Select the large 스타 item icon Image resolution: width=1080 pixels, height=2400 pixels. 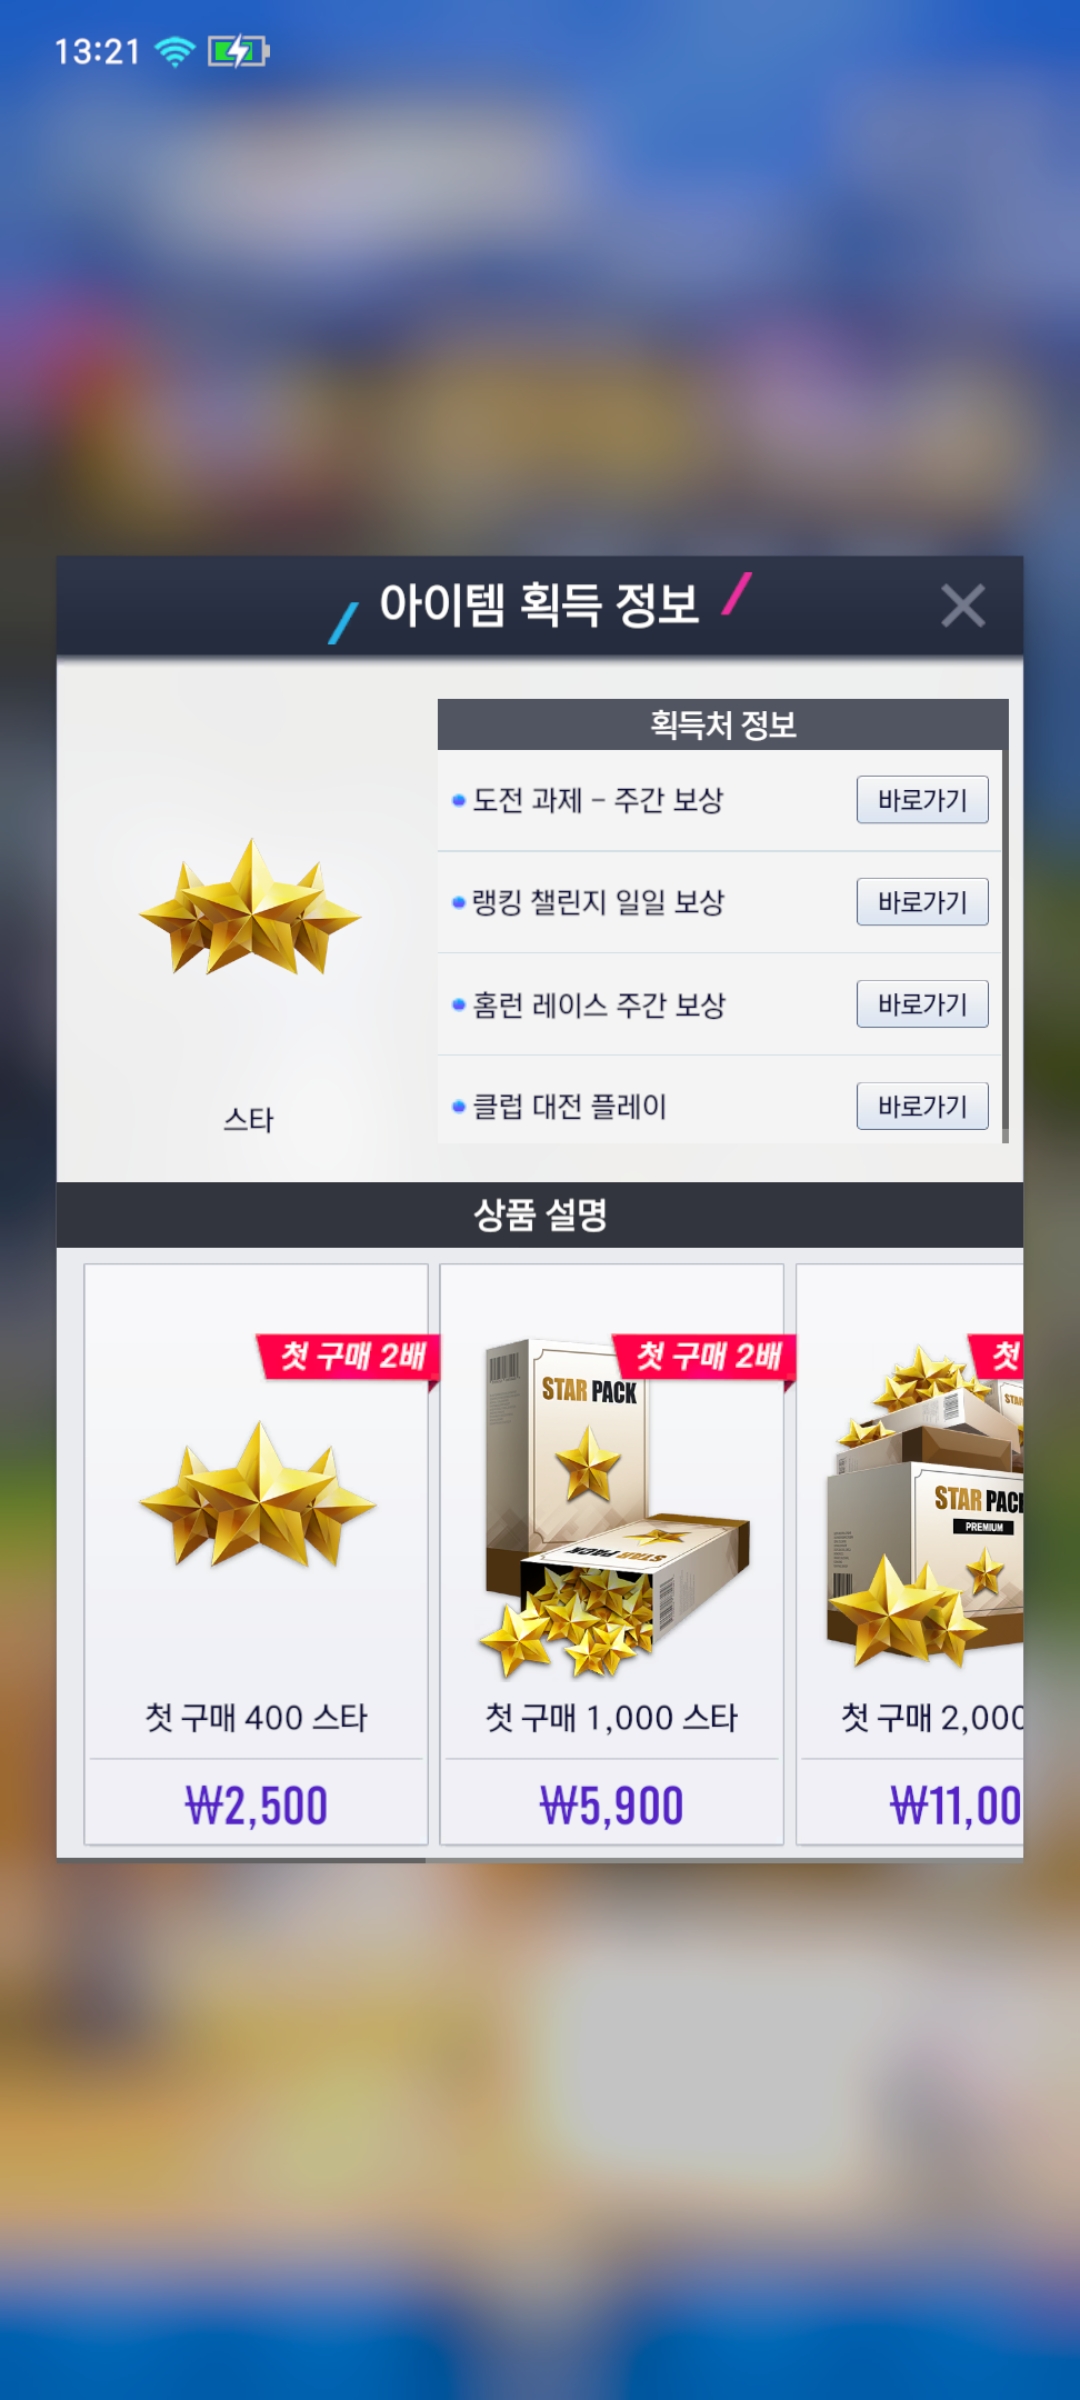click(x=250, y=908)
